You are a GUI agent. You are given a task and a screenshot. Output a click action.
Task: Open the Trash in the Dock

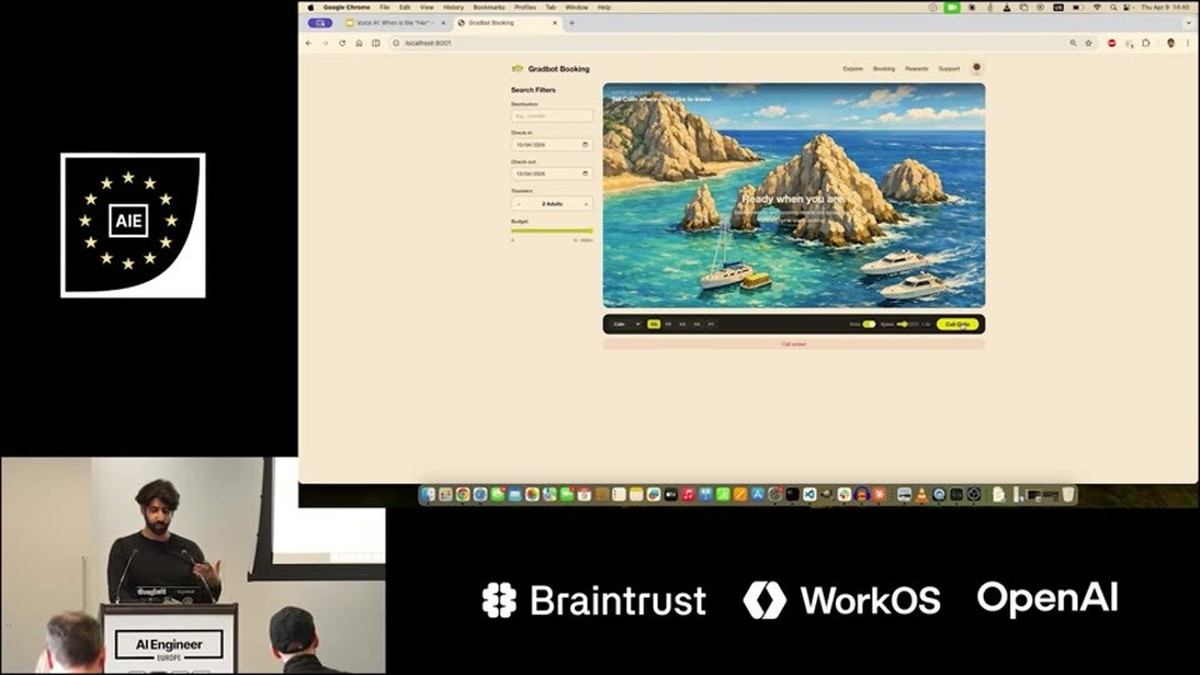[x=1069, y=494]
